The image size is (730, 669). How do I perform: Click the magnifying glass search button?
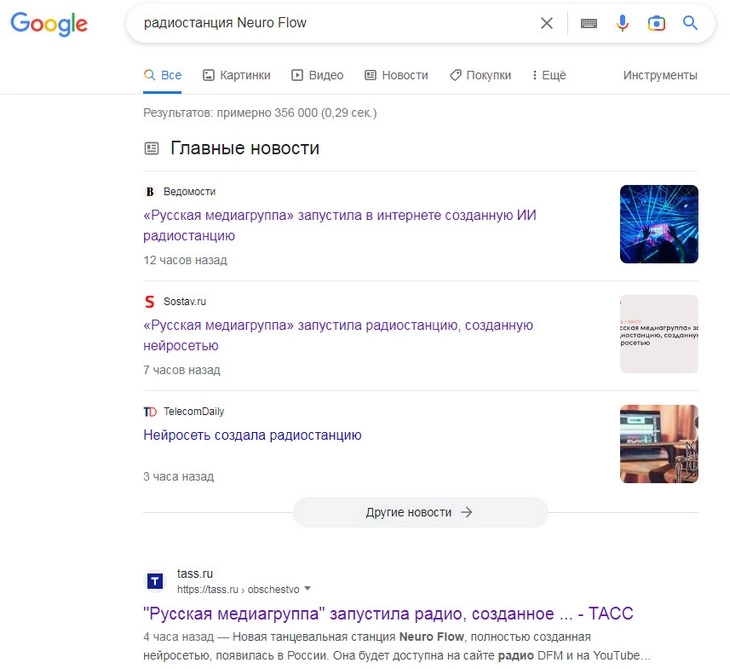click(x=690, y=22)
